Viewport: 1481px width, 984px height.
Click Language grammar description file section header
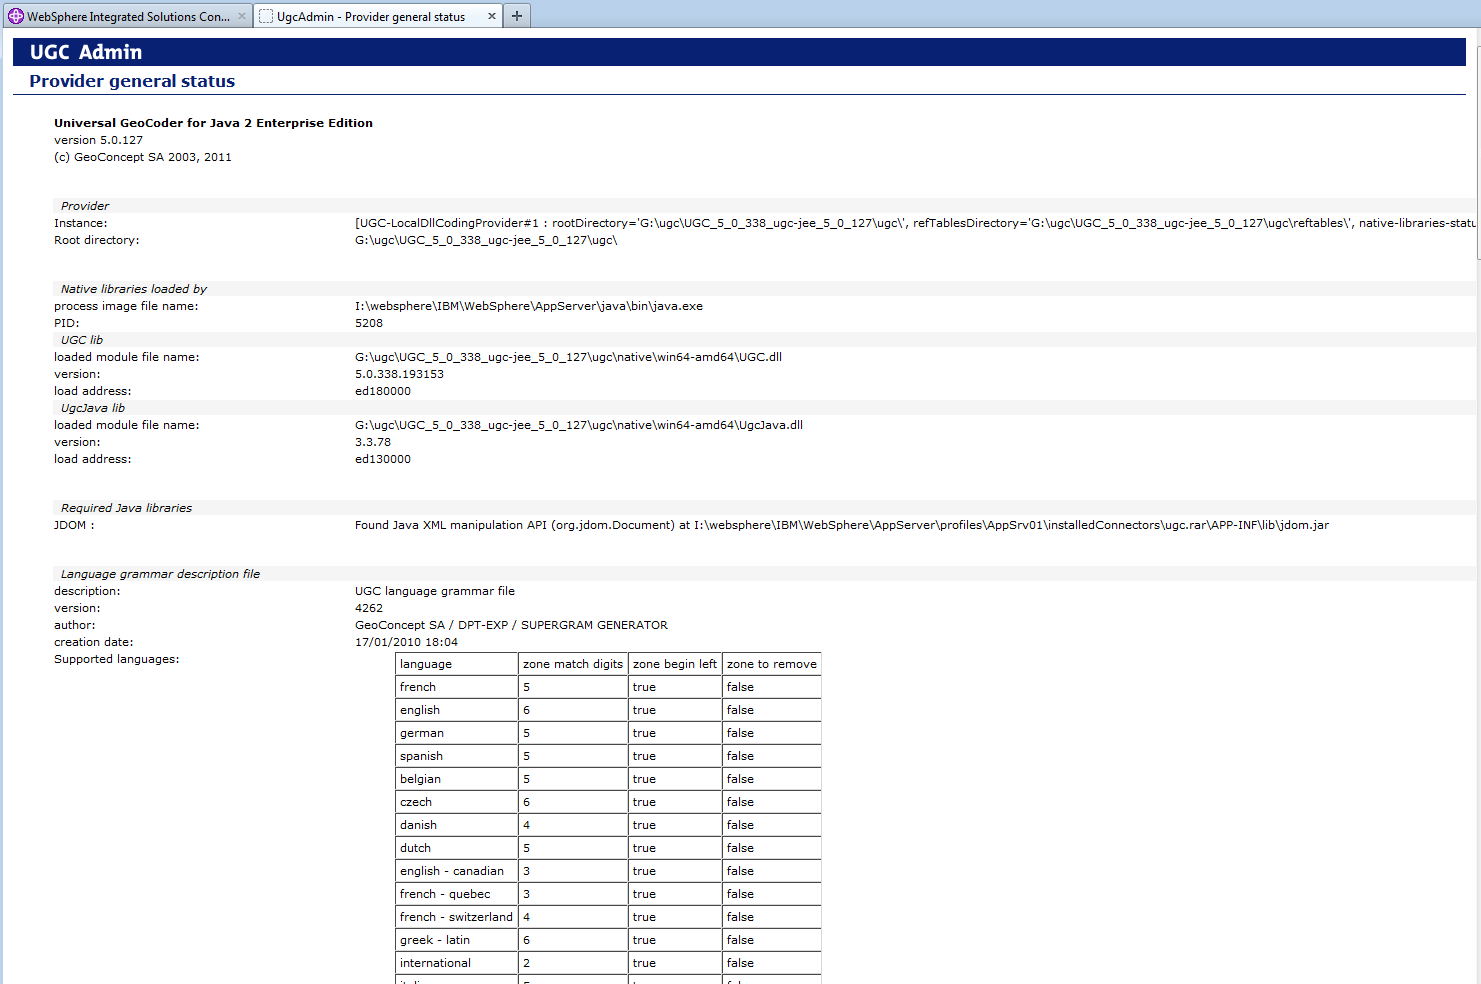point(160,574)
